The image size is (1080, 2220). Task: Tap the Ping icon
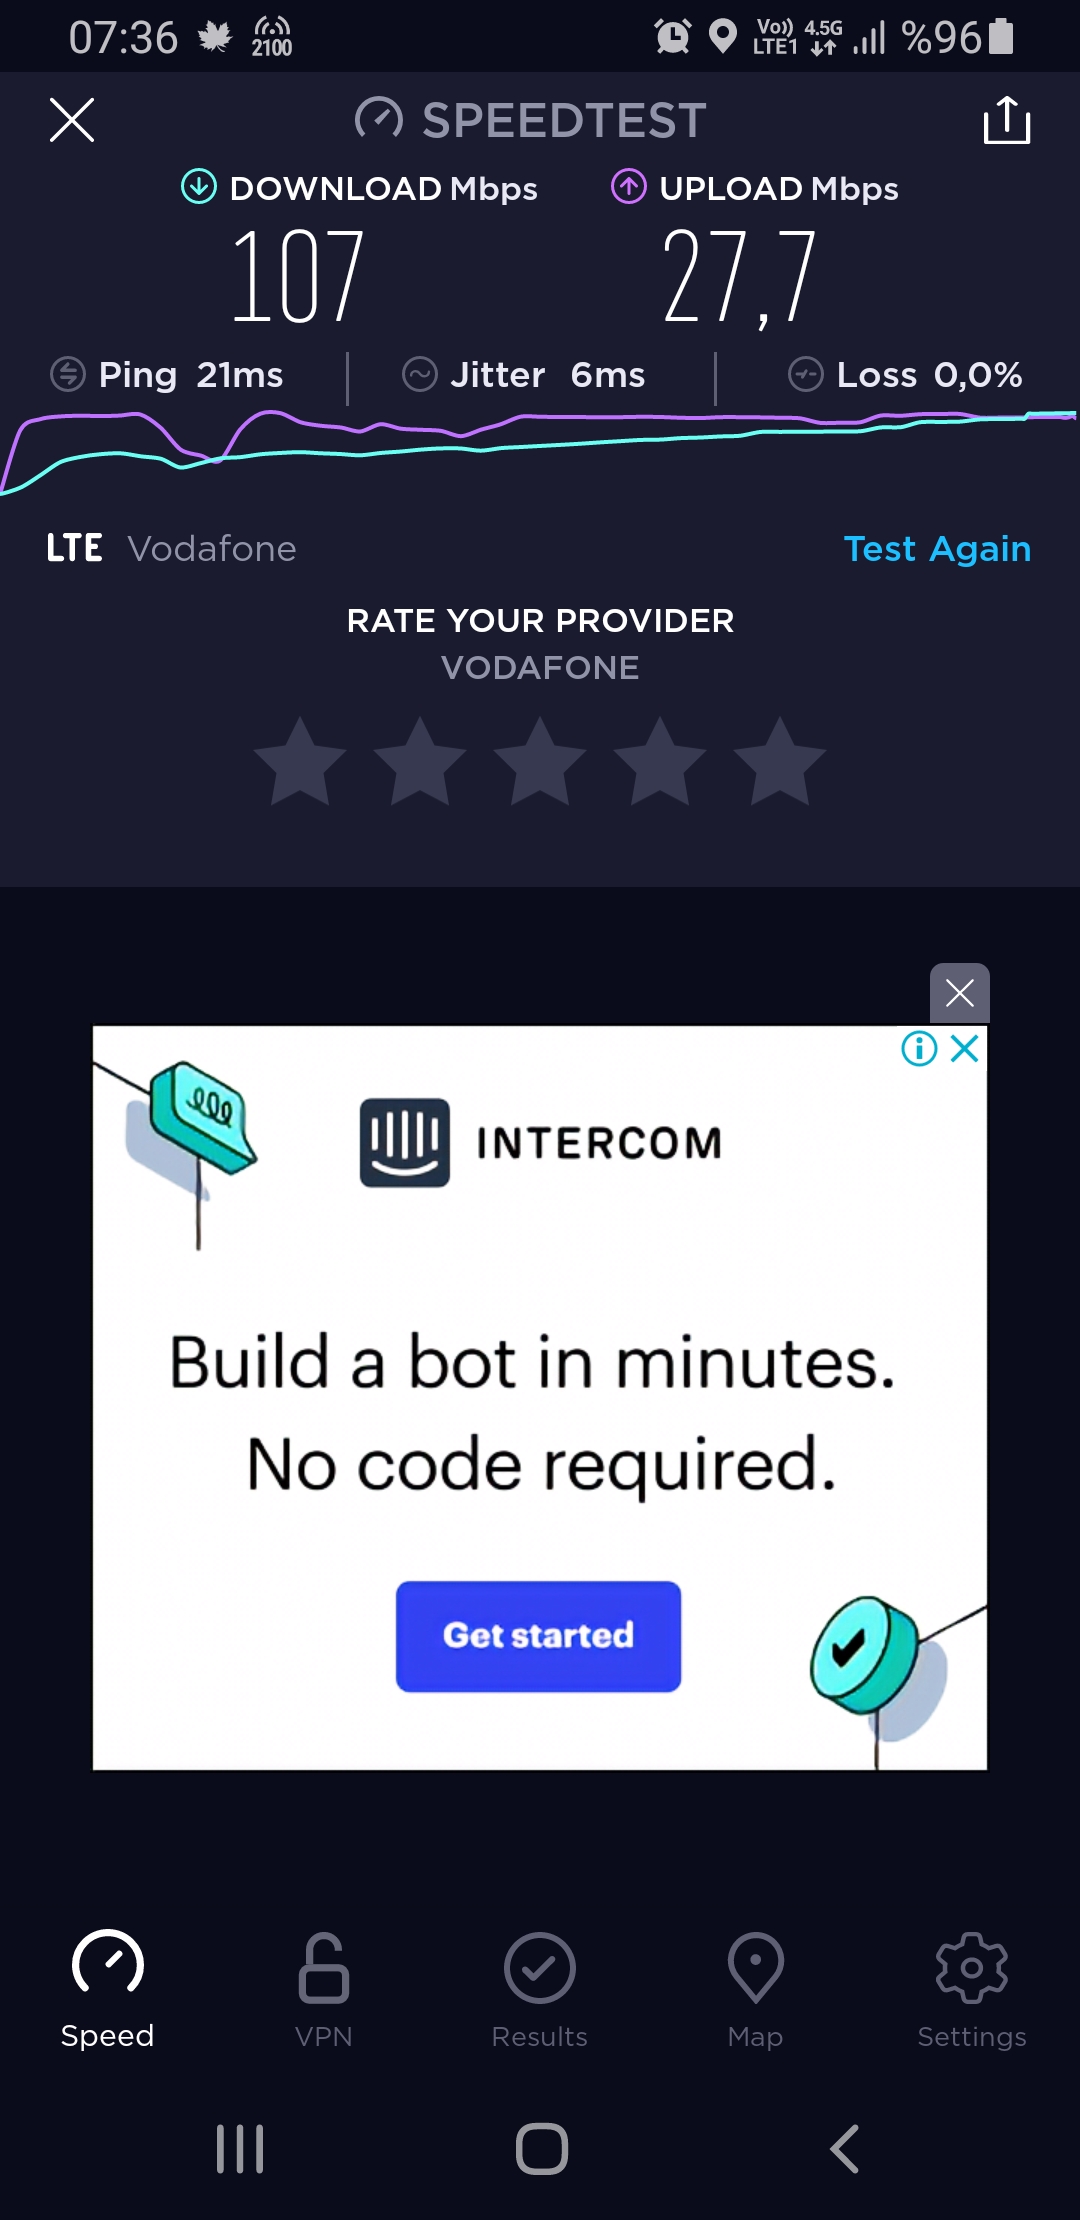(68, 375)
